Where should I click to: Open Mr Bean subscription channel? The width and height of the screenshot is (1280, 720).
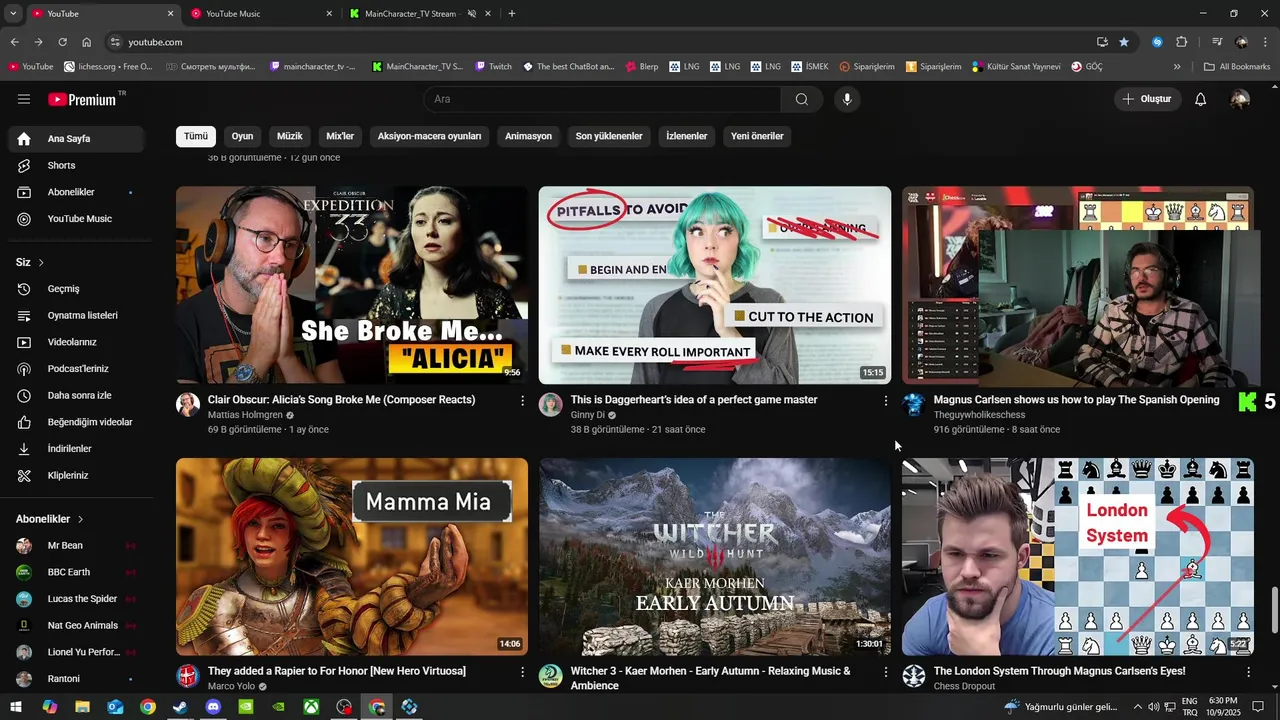(x=76, y=546)
